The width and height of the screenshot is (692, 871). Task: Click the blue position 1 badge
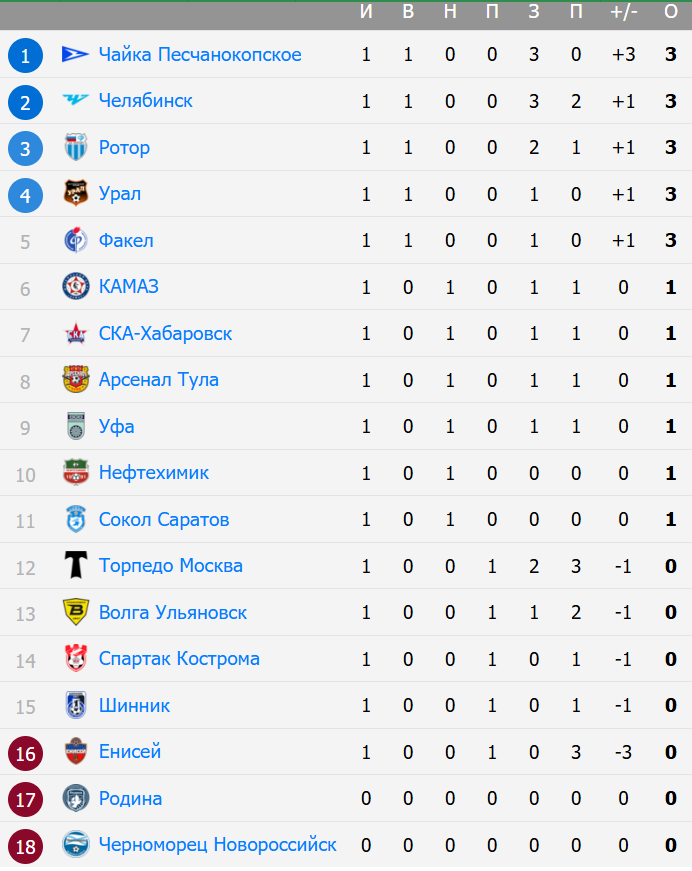[26, 56]
